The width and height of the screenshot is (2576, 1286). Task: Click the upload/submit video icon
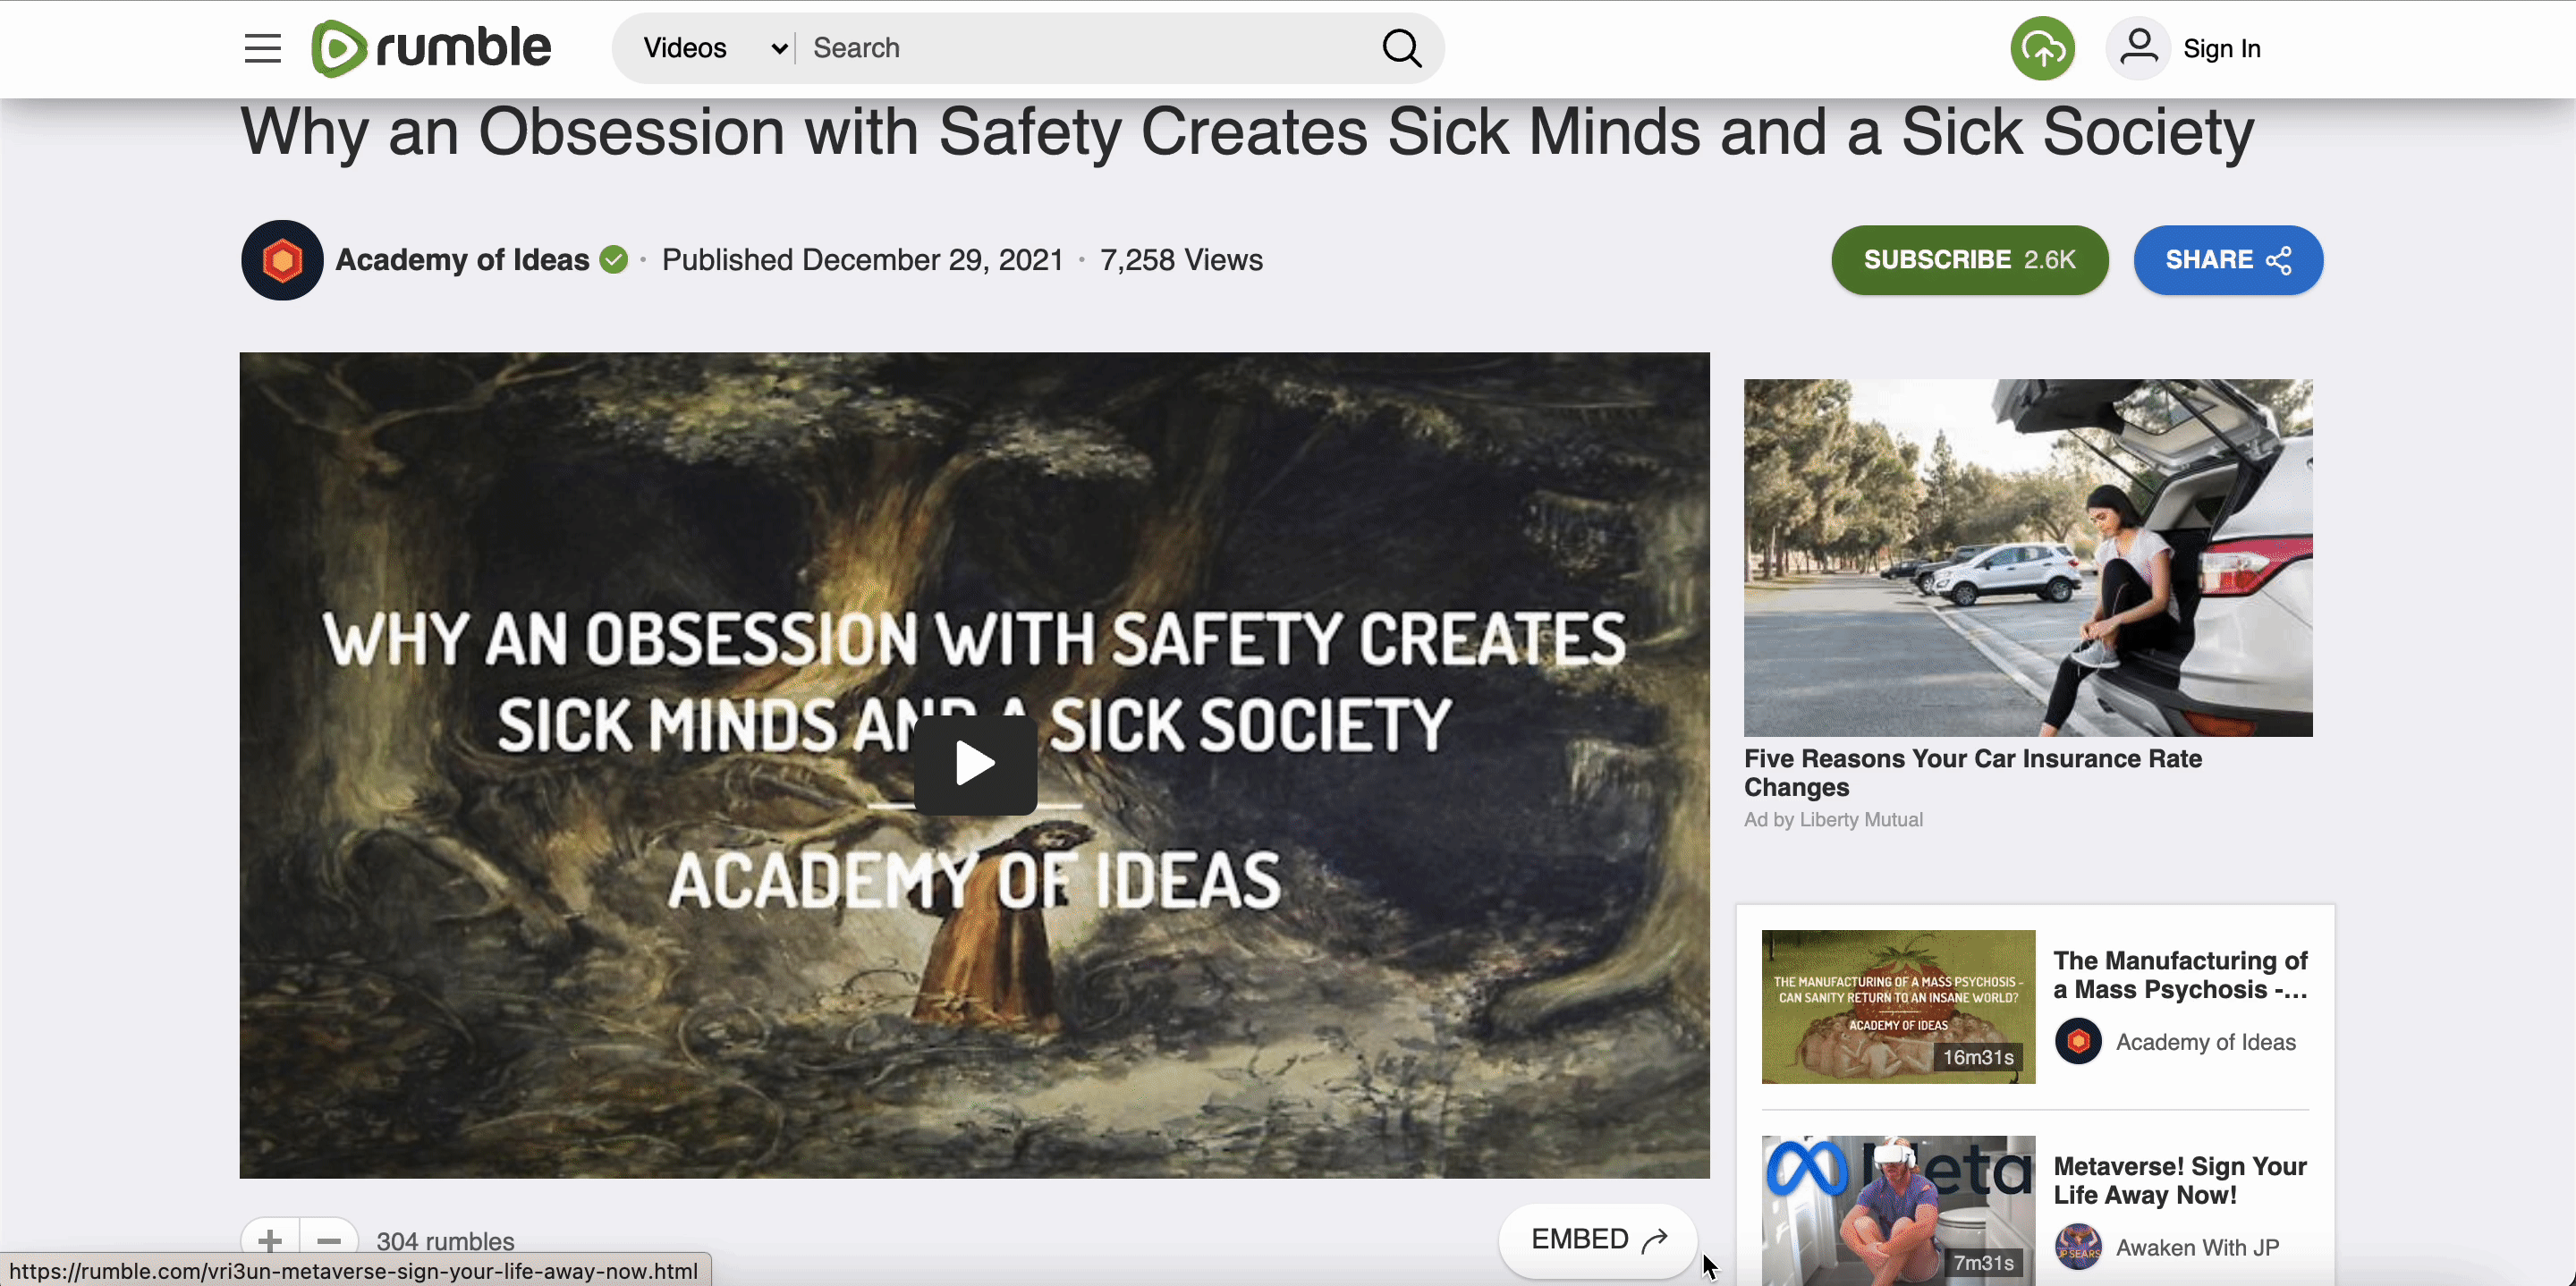pos(2044,47)
